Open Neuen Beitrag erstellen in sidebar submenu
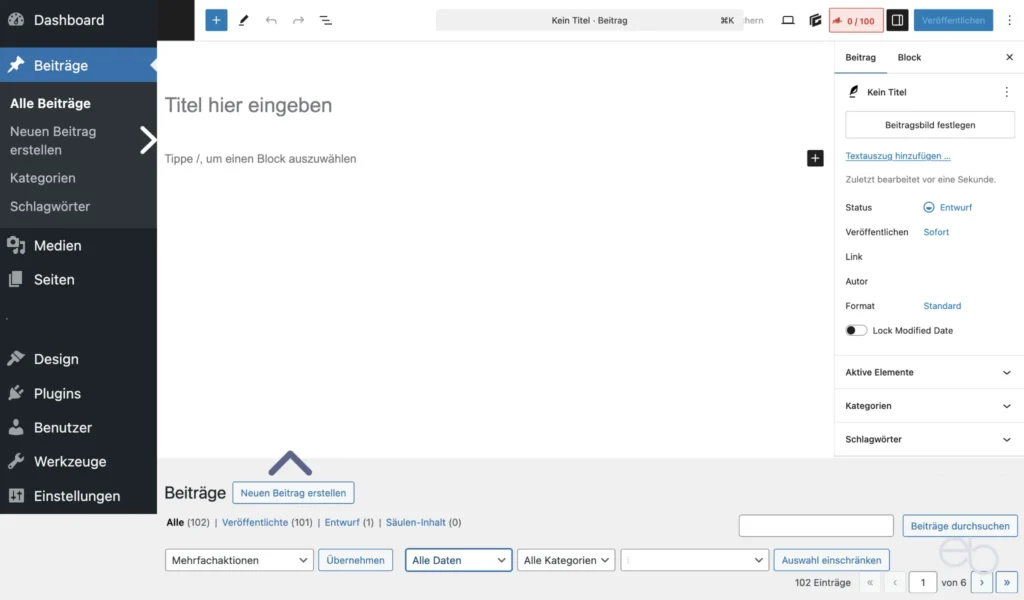This screenshot has width=1024, height=600. 53,140
